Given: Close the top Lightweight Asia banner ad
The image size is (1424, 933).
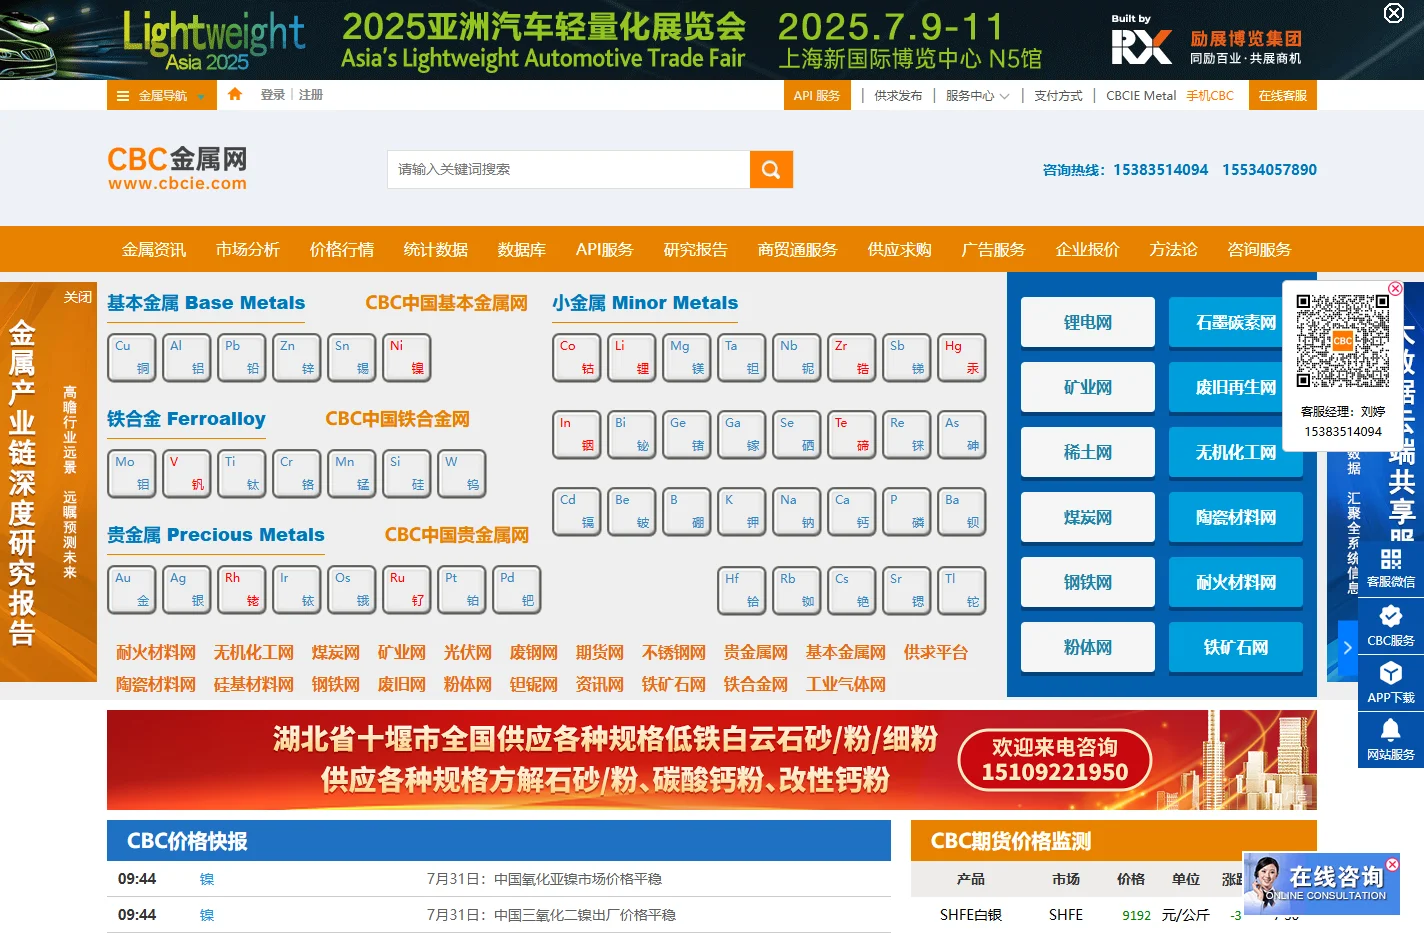Looking at the screenshot, I should tap(1393, 13).
